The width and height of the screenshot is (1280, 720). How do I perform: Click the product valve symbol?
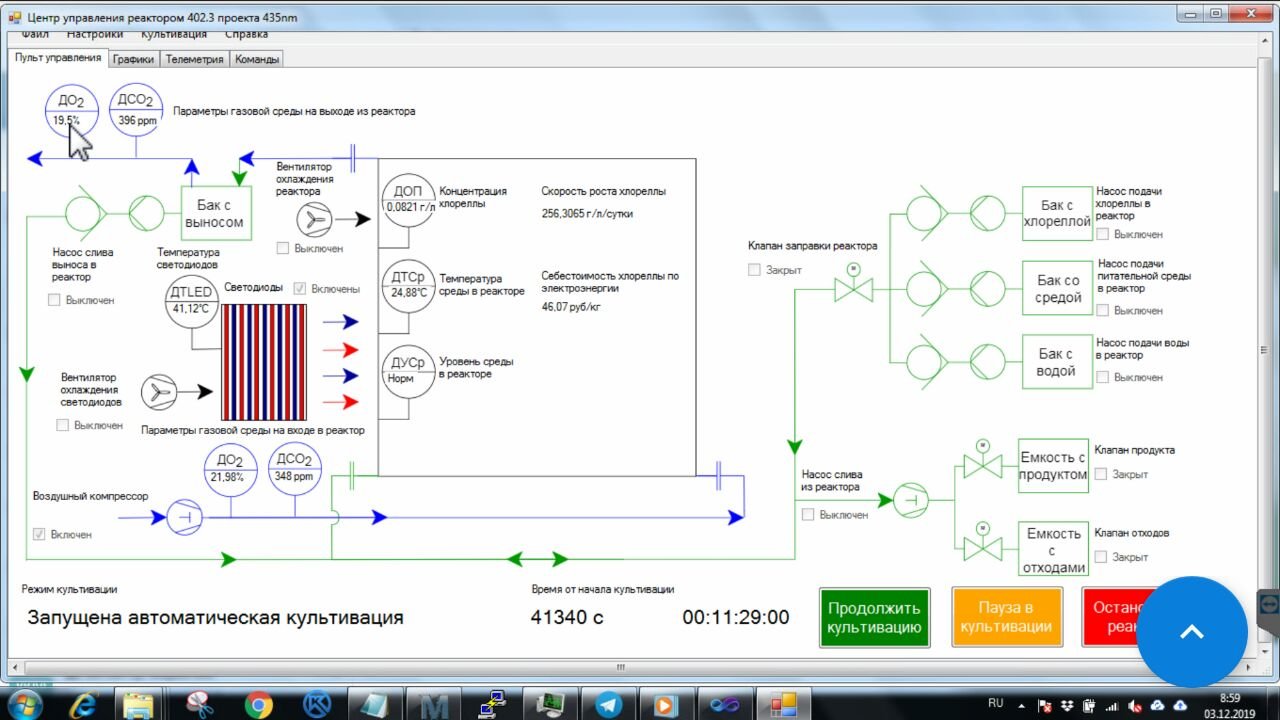pyautogui.click(x=982, y=462)
